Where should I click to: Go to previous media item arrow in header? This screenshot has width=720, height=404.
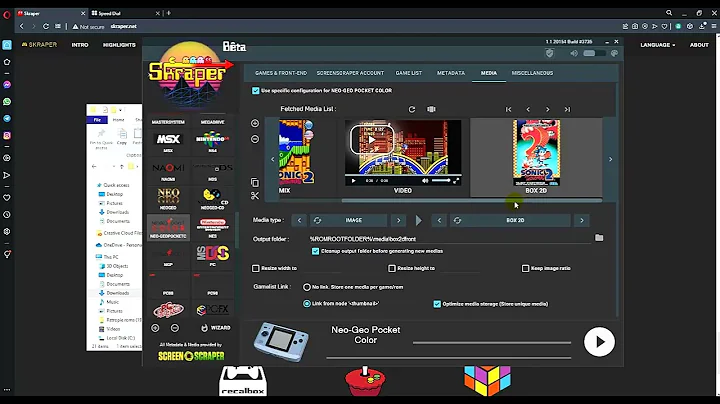click(x=528, y=109)
